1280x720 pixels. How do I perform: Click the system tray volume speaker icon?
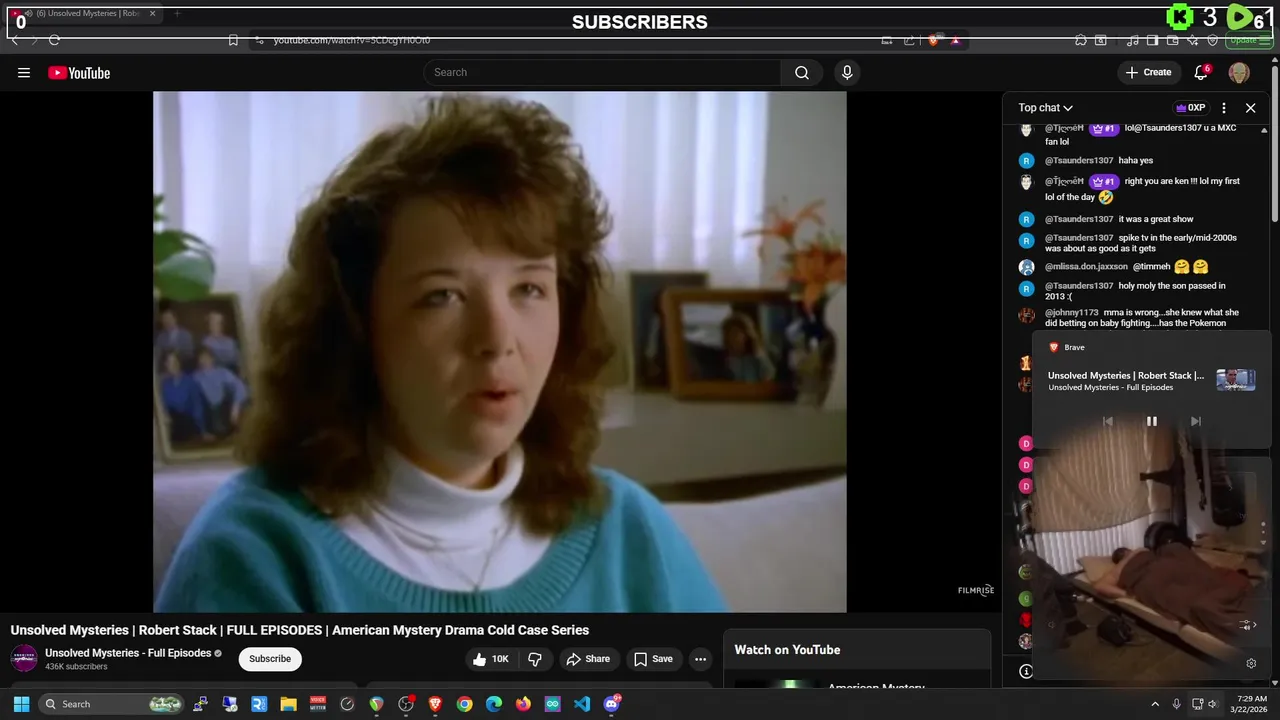(1214, 704)
